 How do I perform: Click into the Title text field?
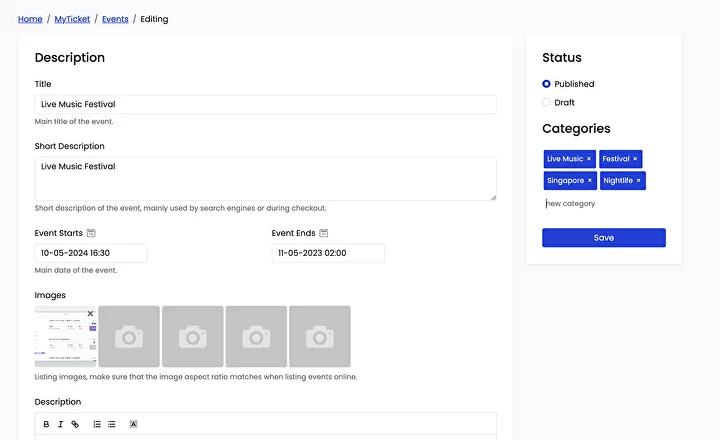coord(265,104)
